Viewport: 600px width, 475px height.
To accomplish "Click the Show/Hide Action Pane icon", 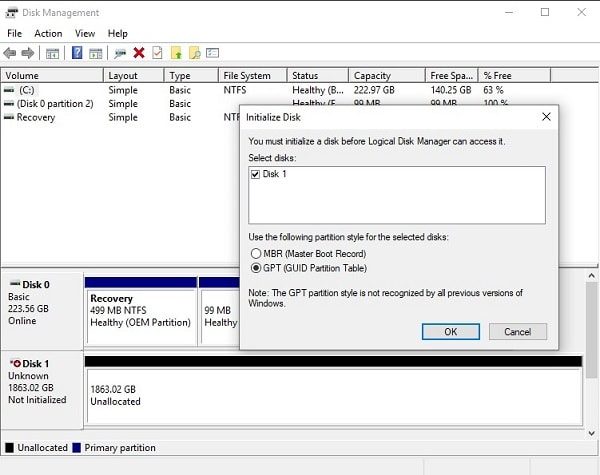I will (96, 53).
